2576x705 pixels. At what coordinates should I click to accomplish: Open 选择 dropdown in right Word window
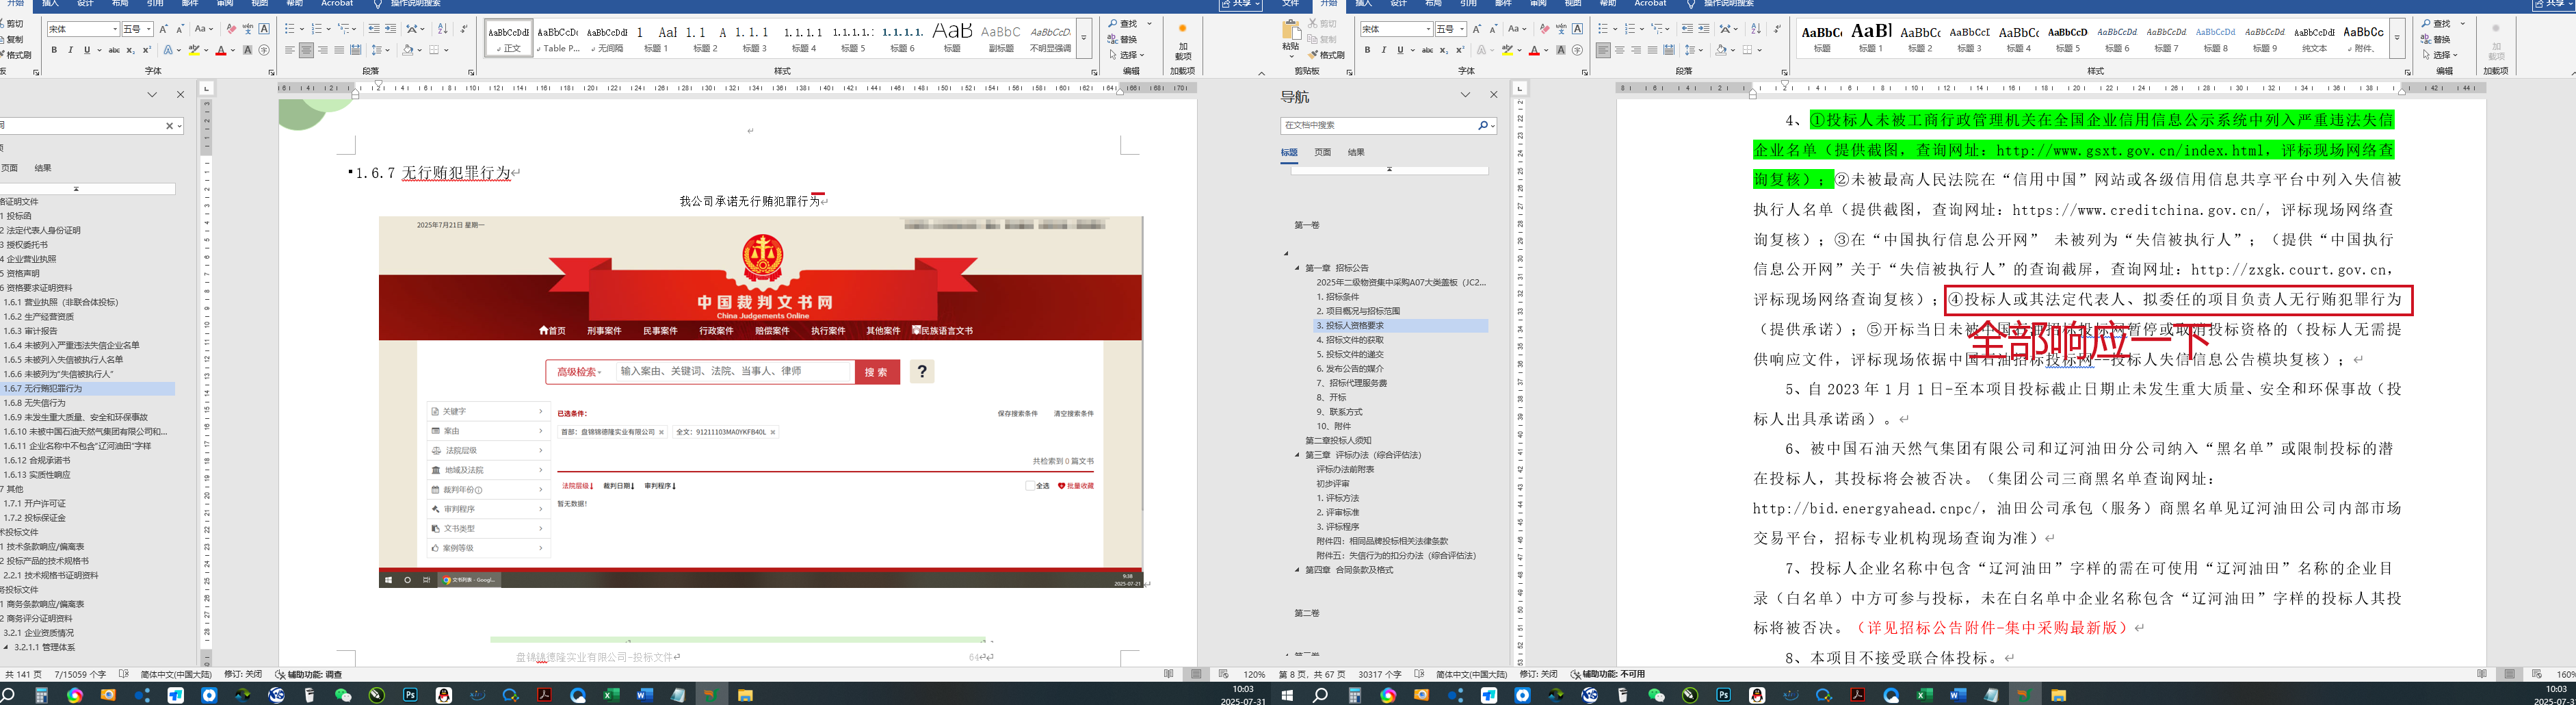[x=2442, y=55]
